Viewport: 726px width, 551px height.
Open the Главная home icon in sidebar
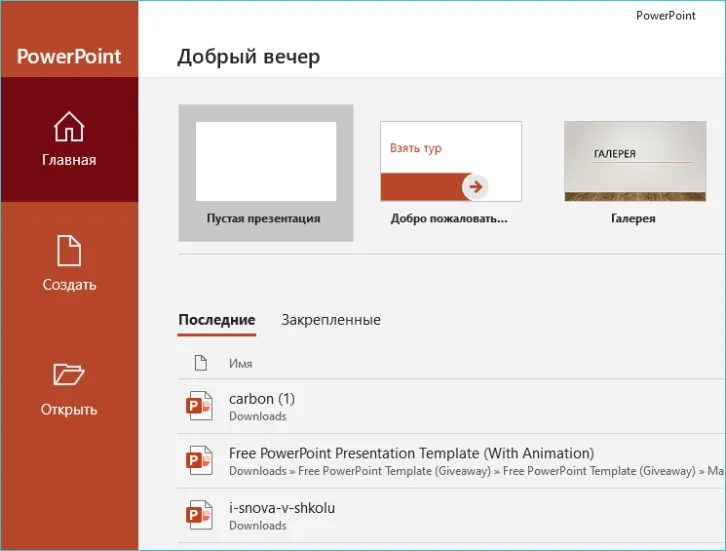pos(69,126)
